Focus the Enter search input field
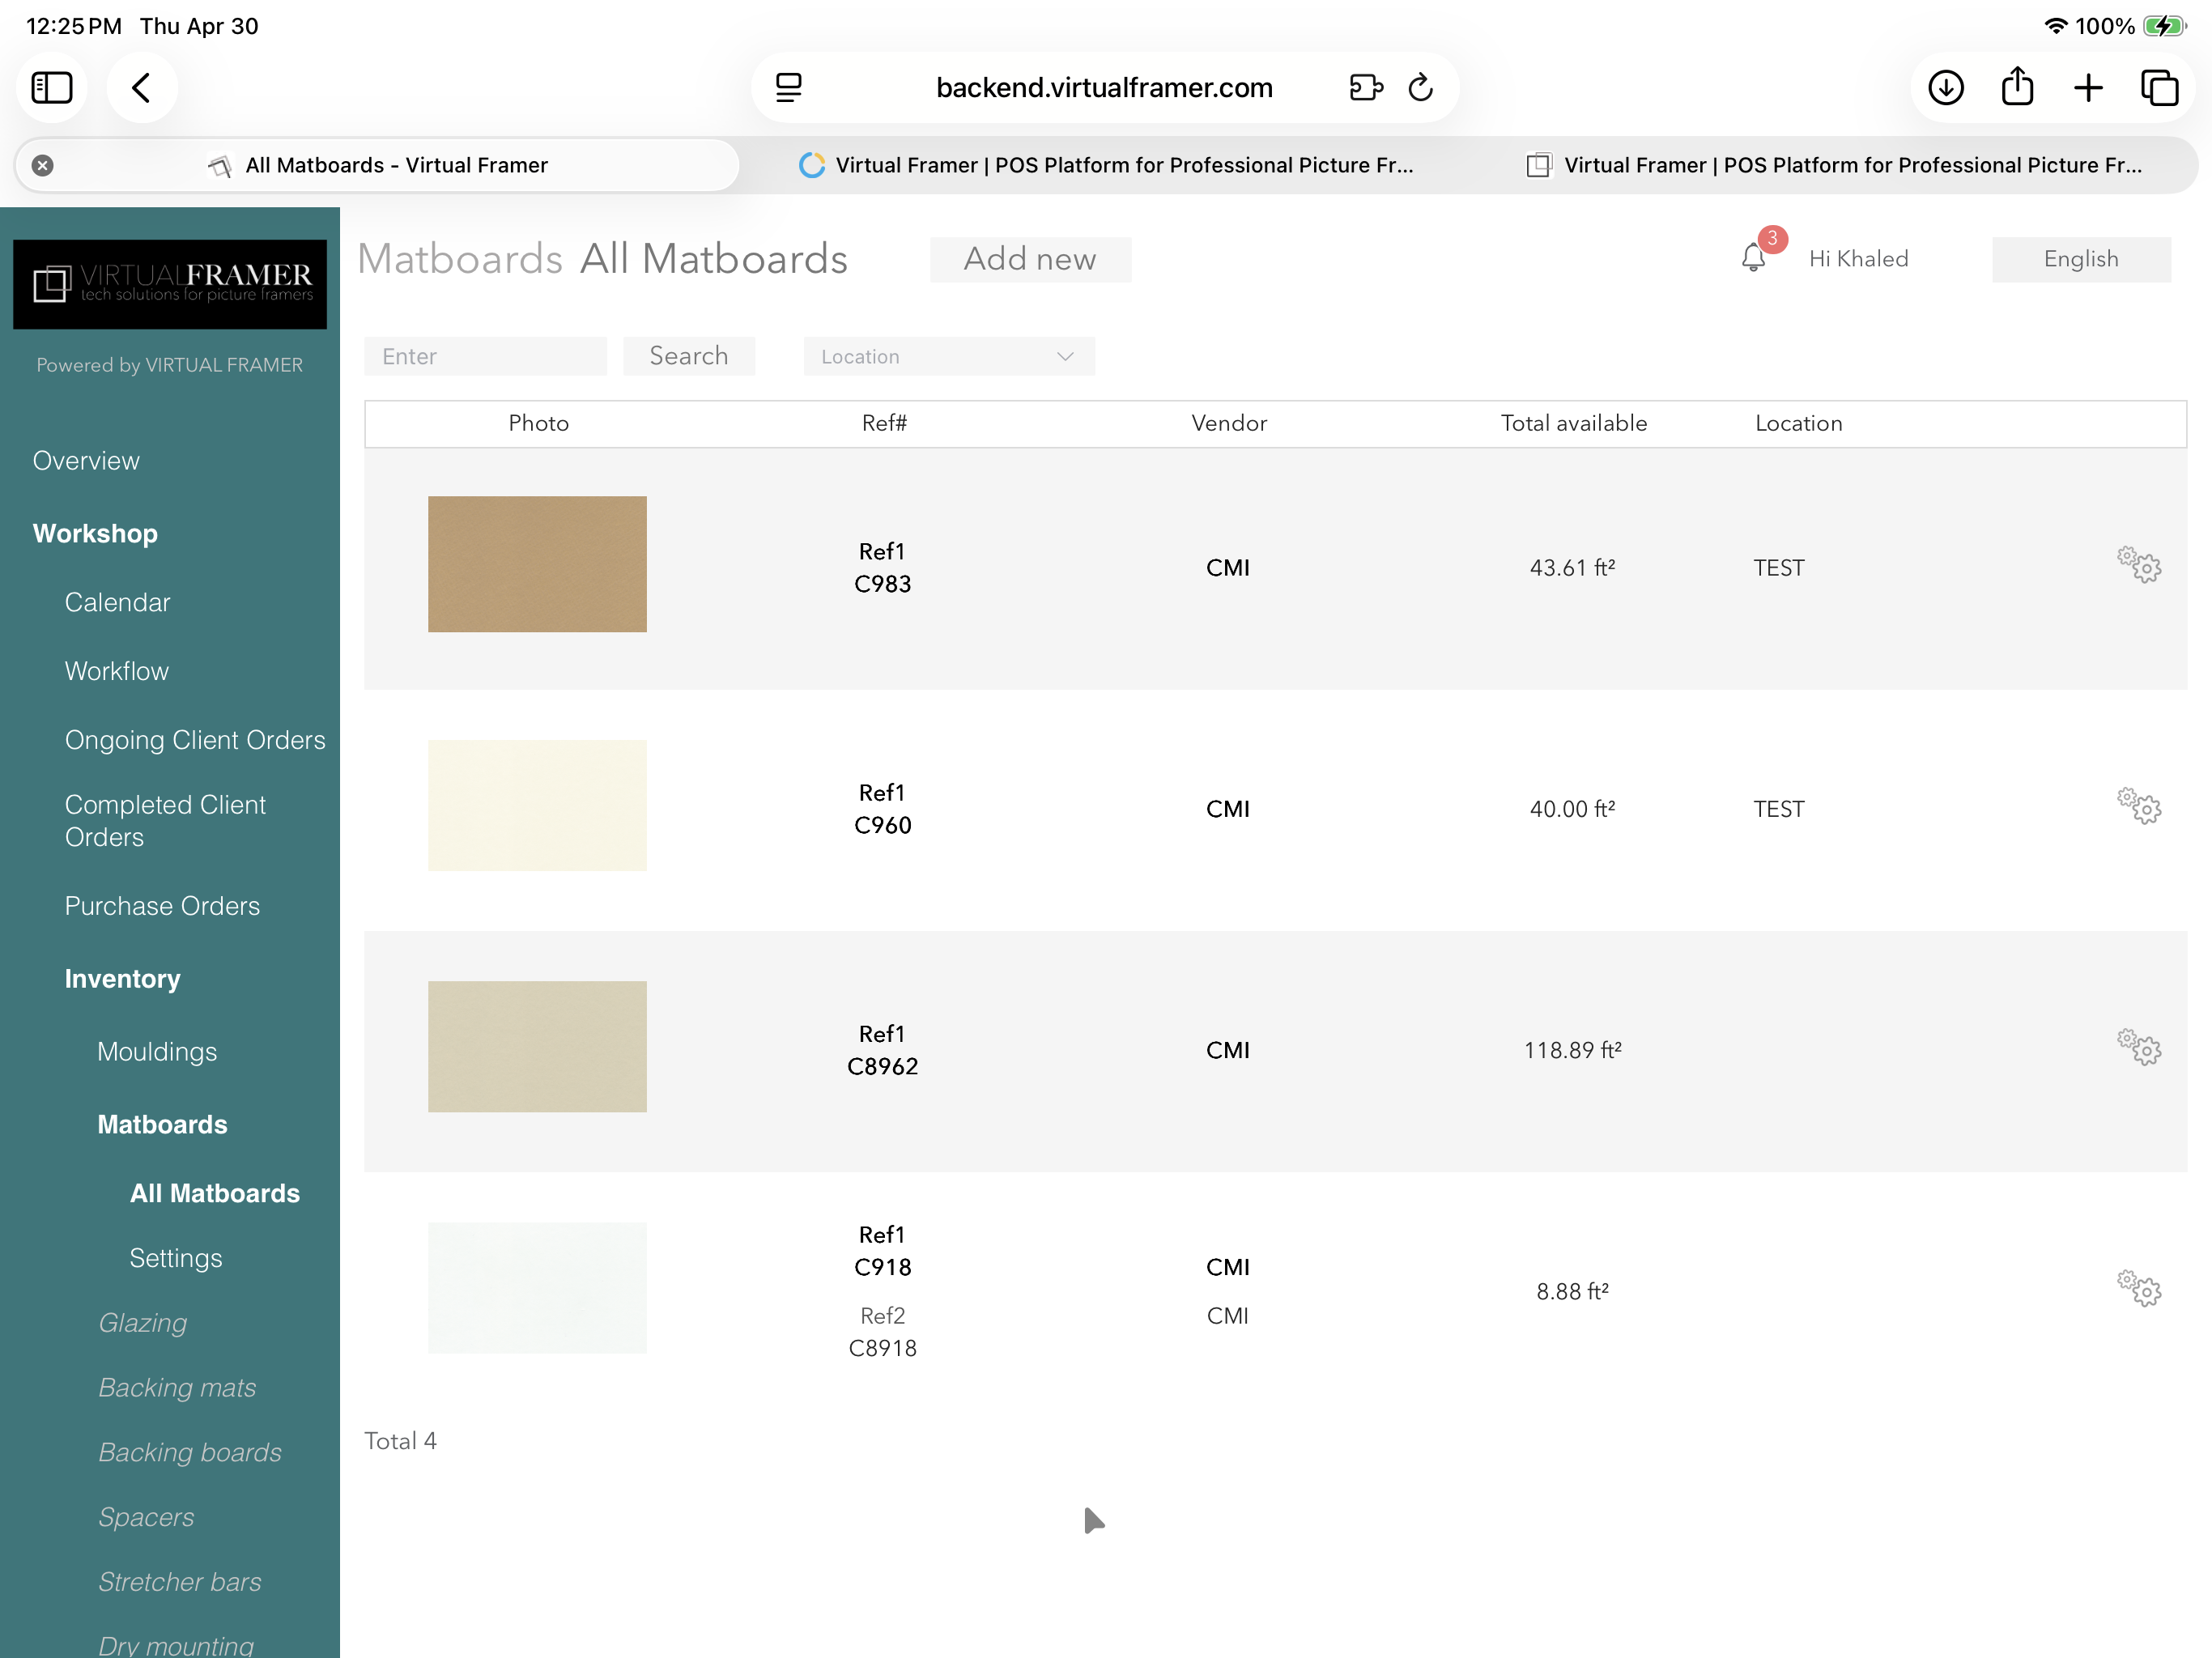Image resolution: width=2212 pixels, height=1658 pixels. pos(485,356)
